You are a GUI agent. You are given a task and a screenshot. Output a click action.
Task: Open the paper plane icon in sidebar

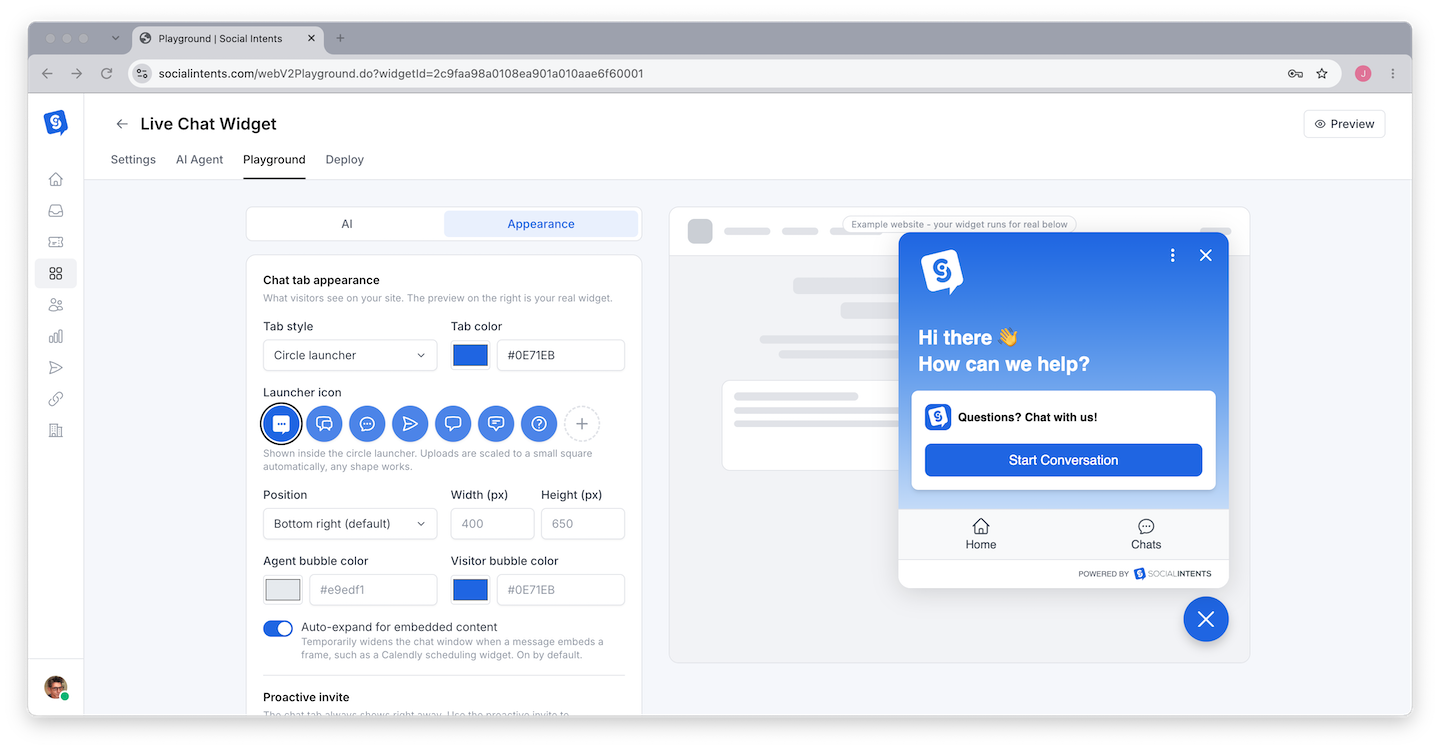point(56,368)
